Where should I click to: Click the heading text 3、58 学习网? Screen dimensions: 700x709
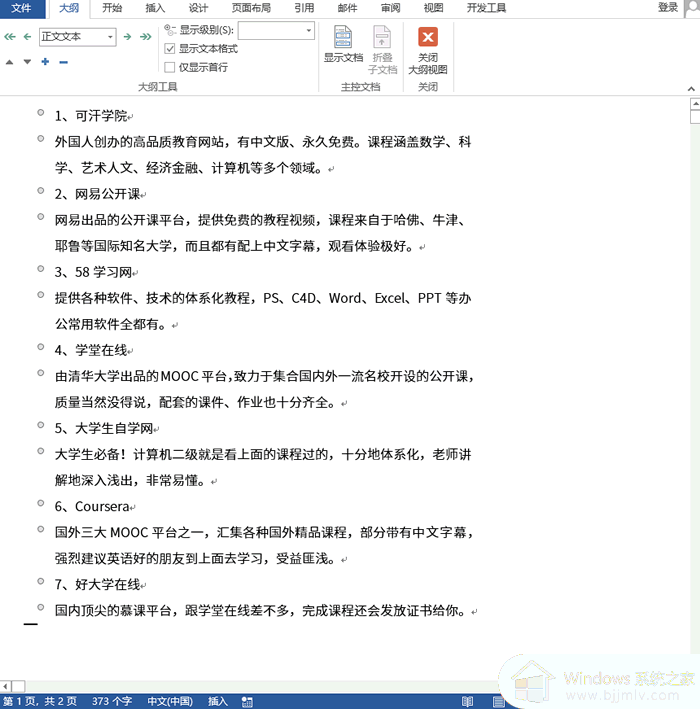click(x=93, y=272)
